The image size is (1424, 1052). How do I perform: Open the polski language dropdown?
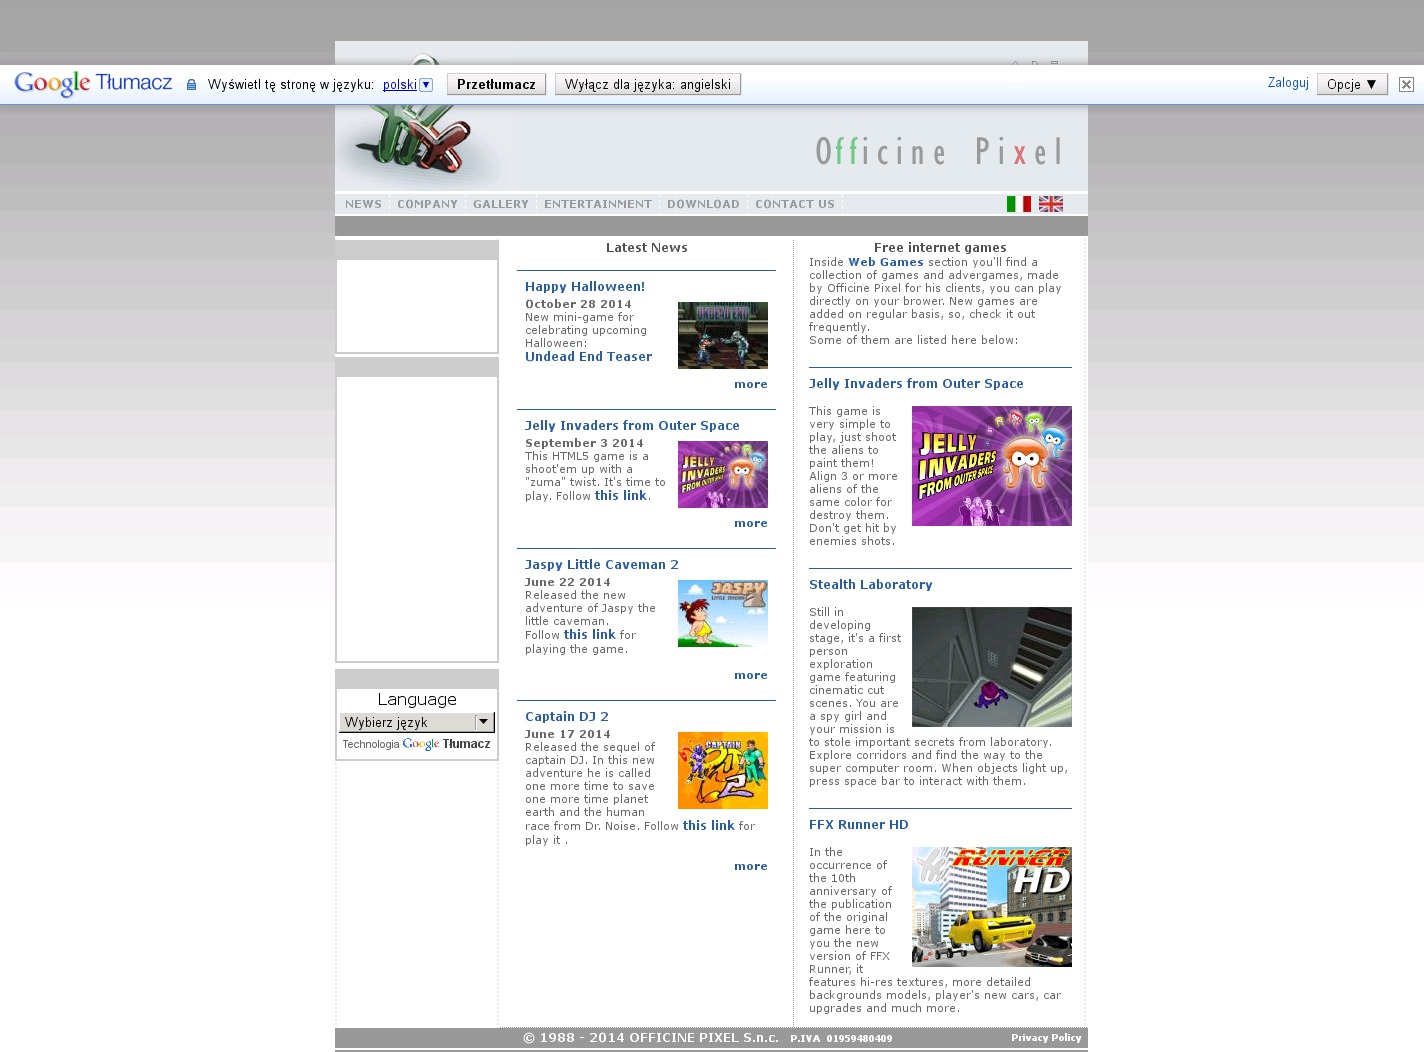coord(407,85)
